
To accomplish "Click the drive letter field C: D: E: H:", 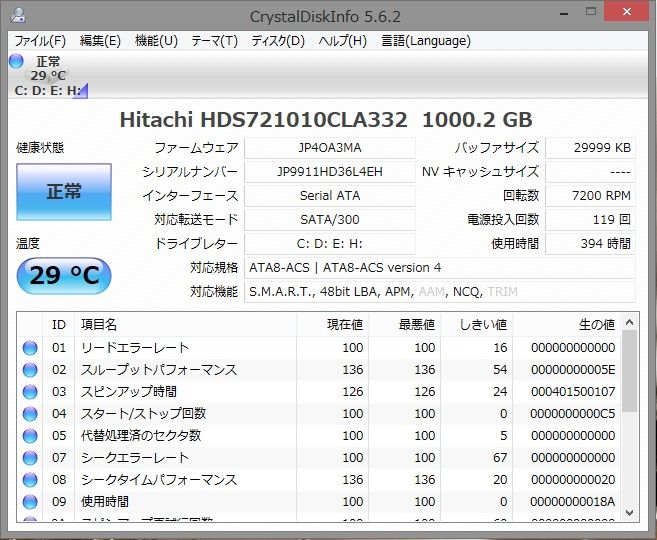I will 330,244.
